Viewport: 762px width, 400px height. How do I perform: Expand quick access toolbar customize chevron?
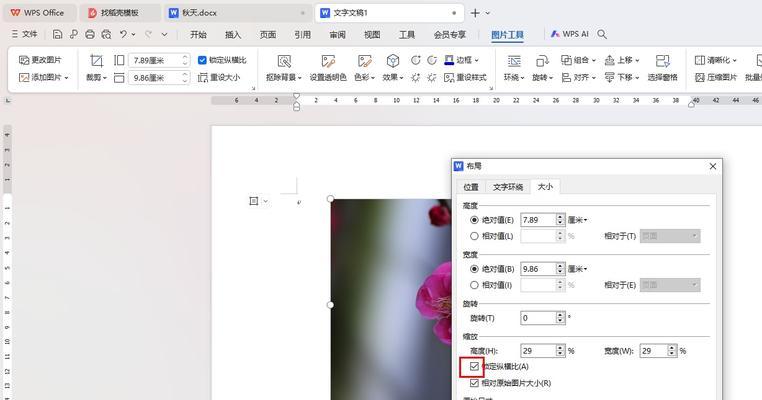click(x=164, y=34)
